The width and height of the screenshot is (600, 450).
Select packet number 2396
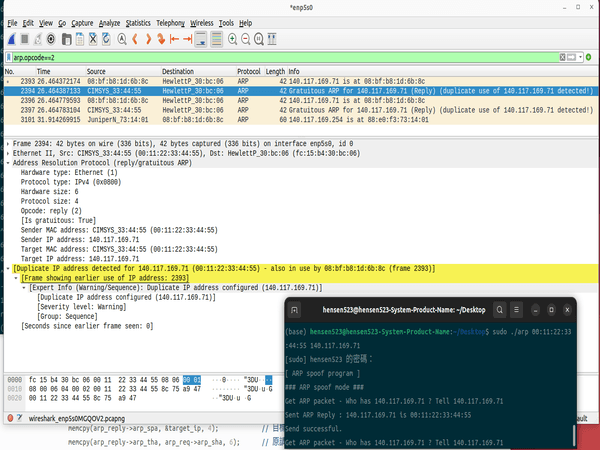click(301, 100)
